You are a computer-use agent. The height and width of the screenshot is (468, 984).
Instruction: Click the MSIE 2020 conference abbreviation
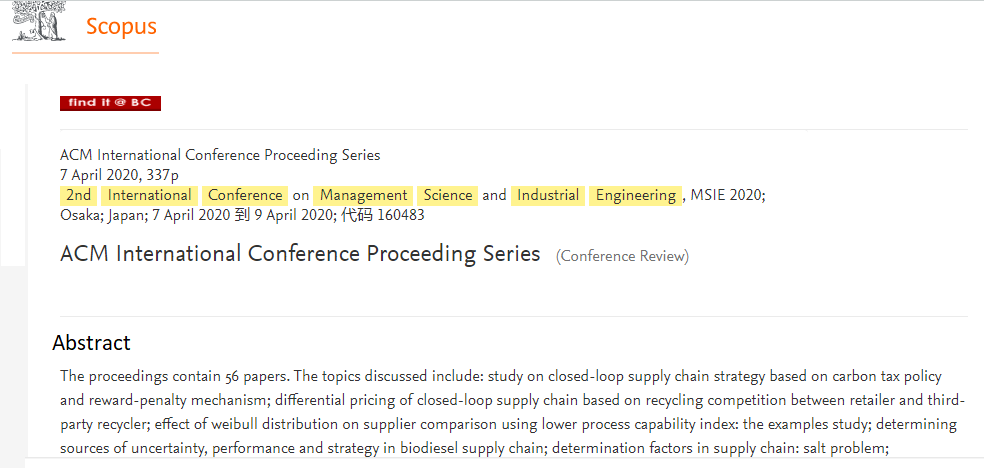[x=726, y=196]
